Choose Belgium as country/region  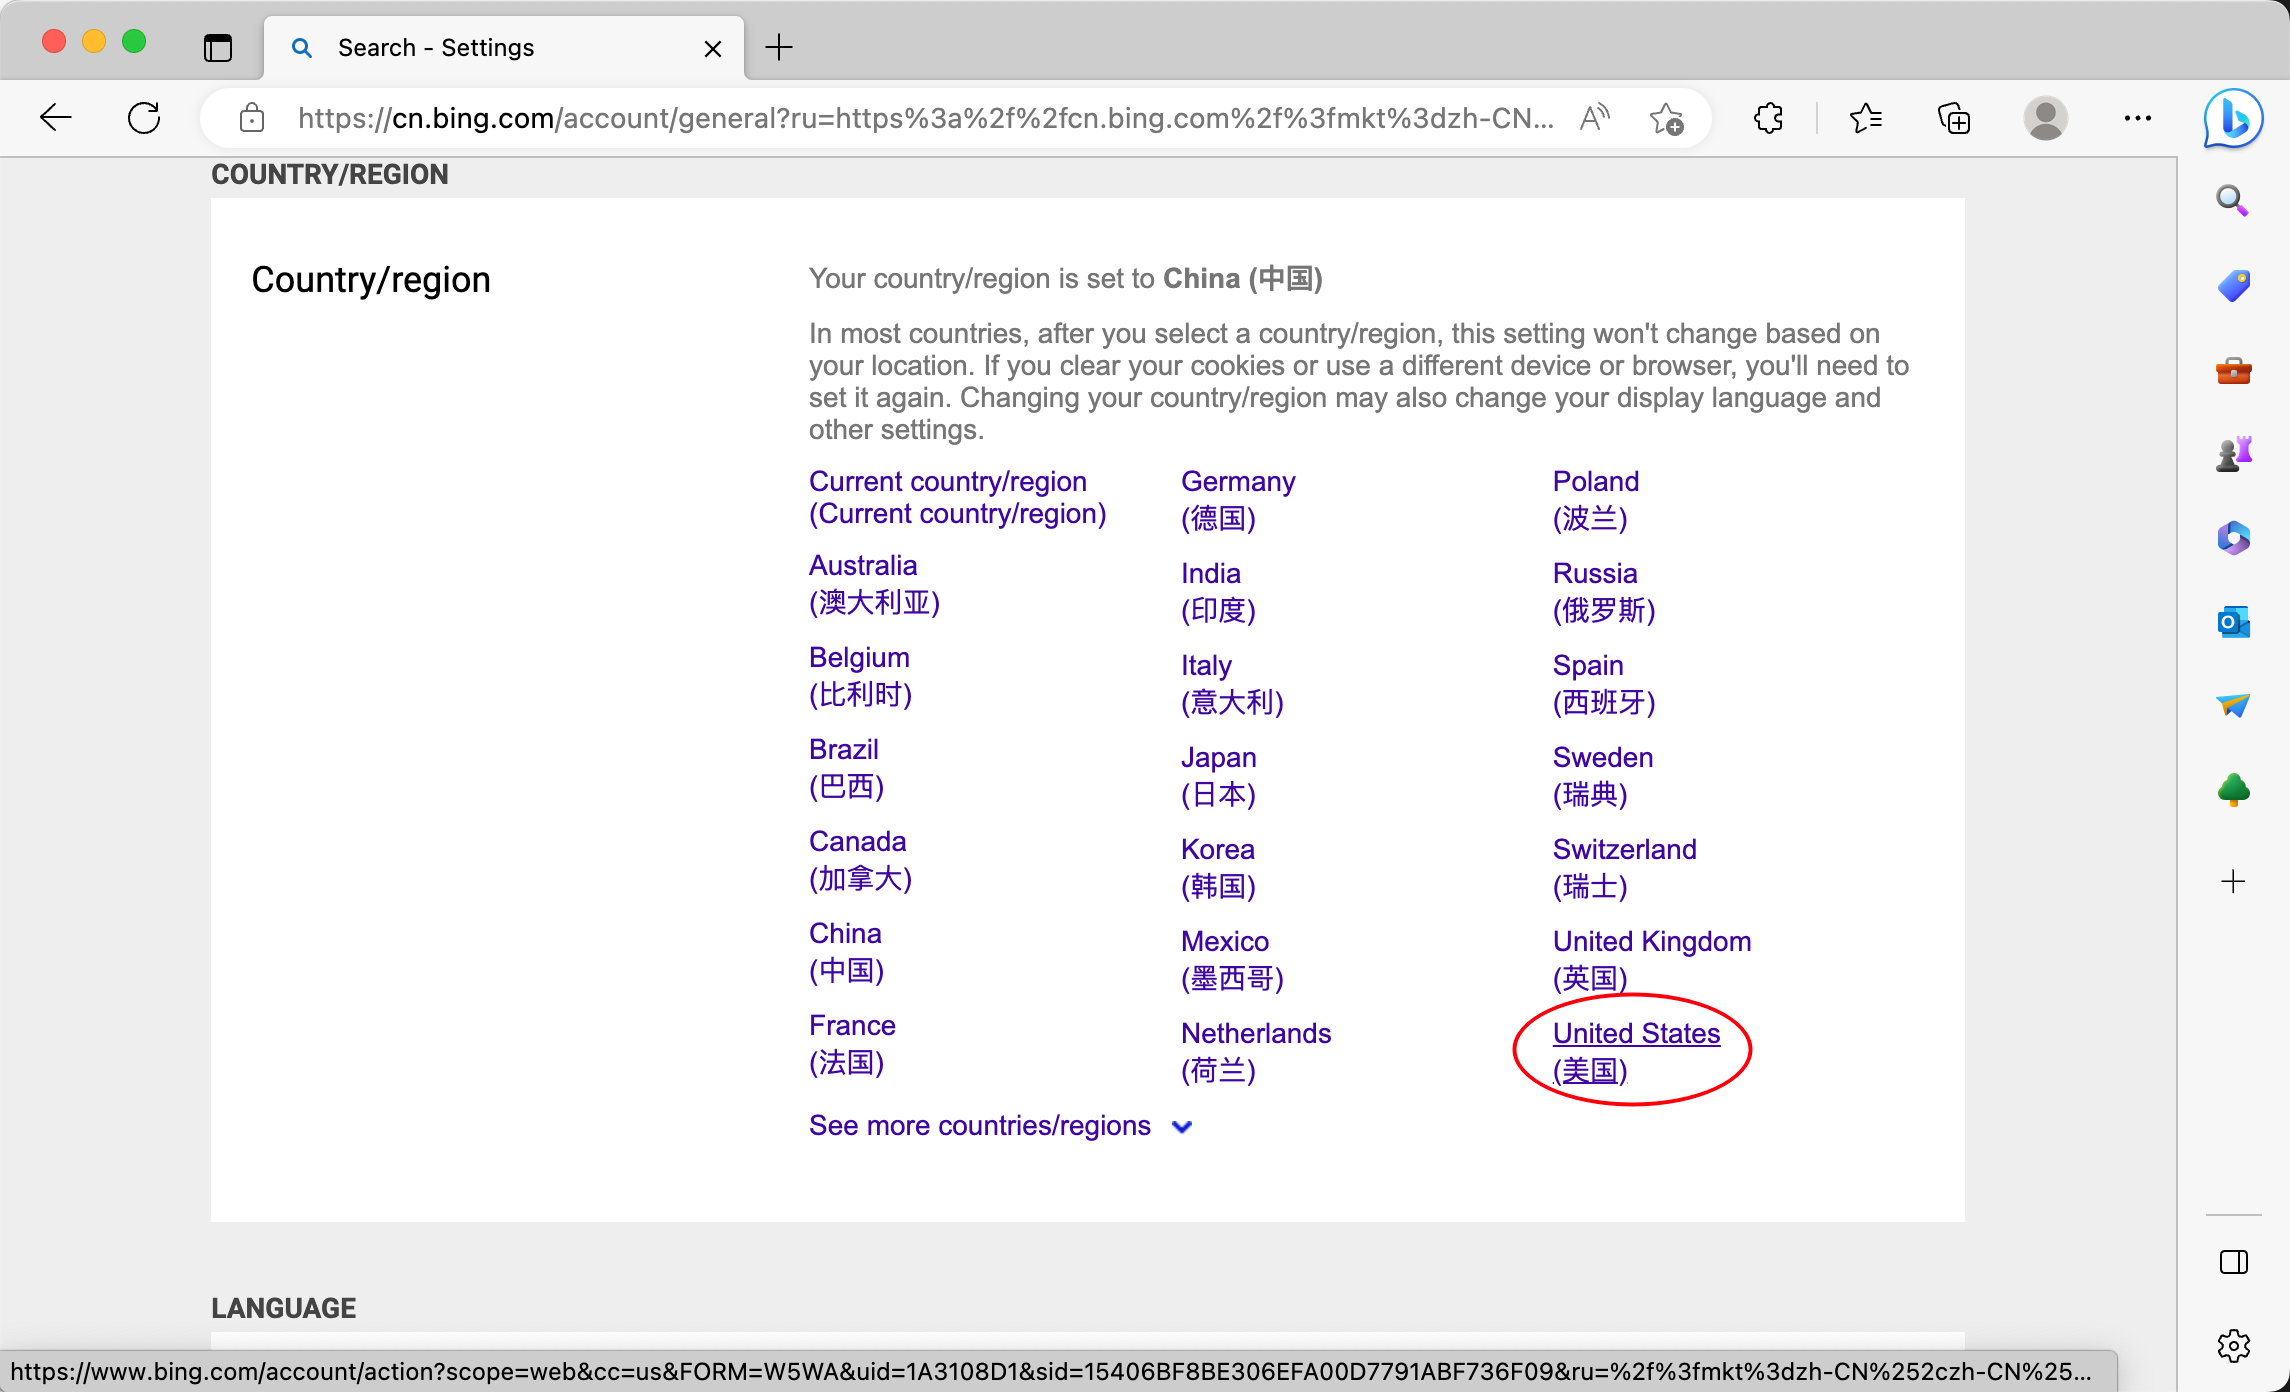(x=860, y=676)
